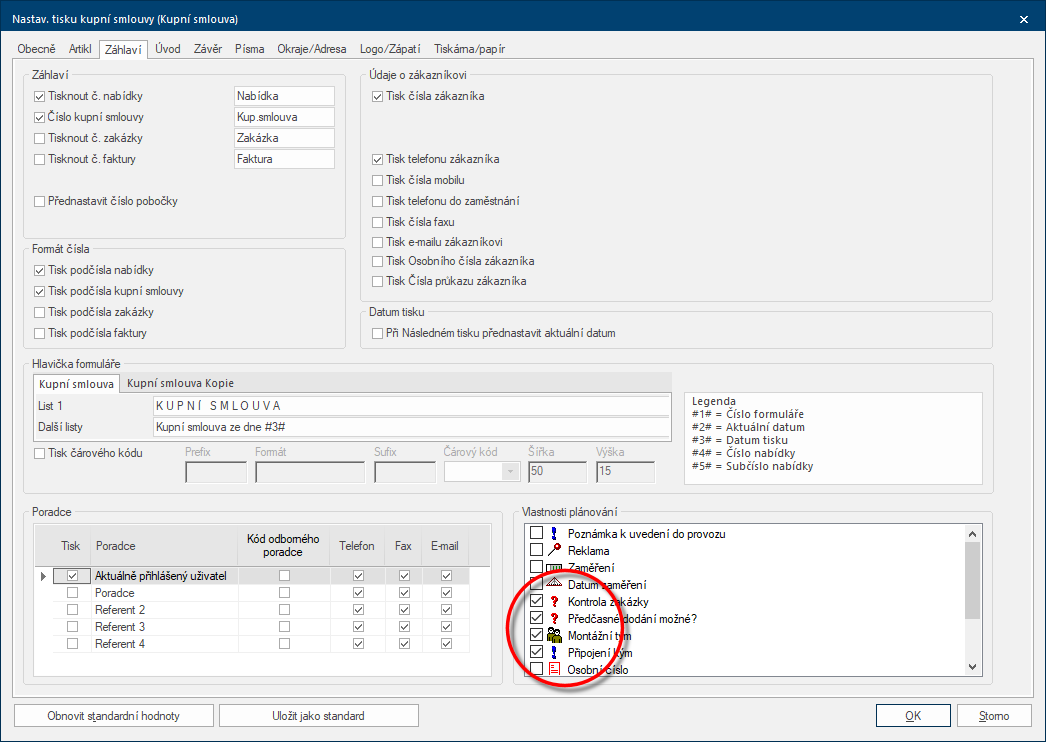Switch to the Písma tab

coord(249,49)
